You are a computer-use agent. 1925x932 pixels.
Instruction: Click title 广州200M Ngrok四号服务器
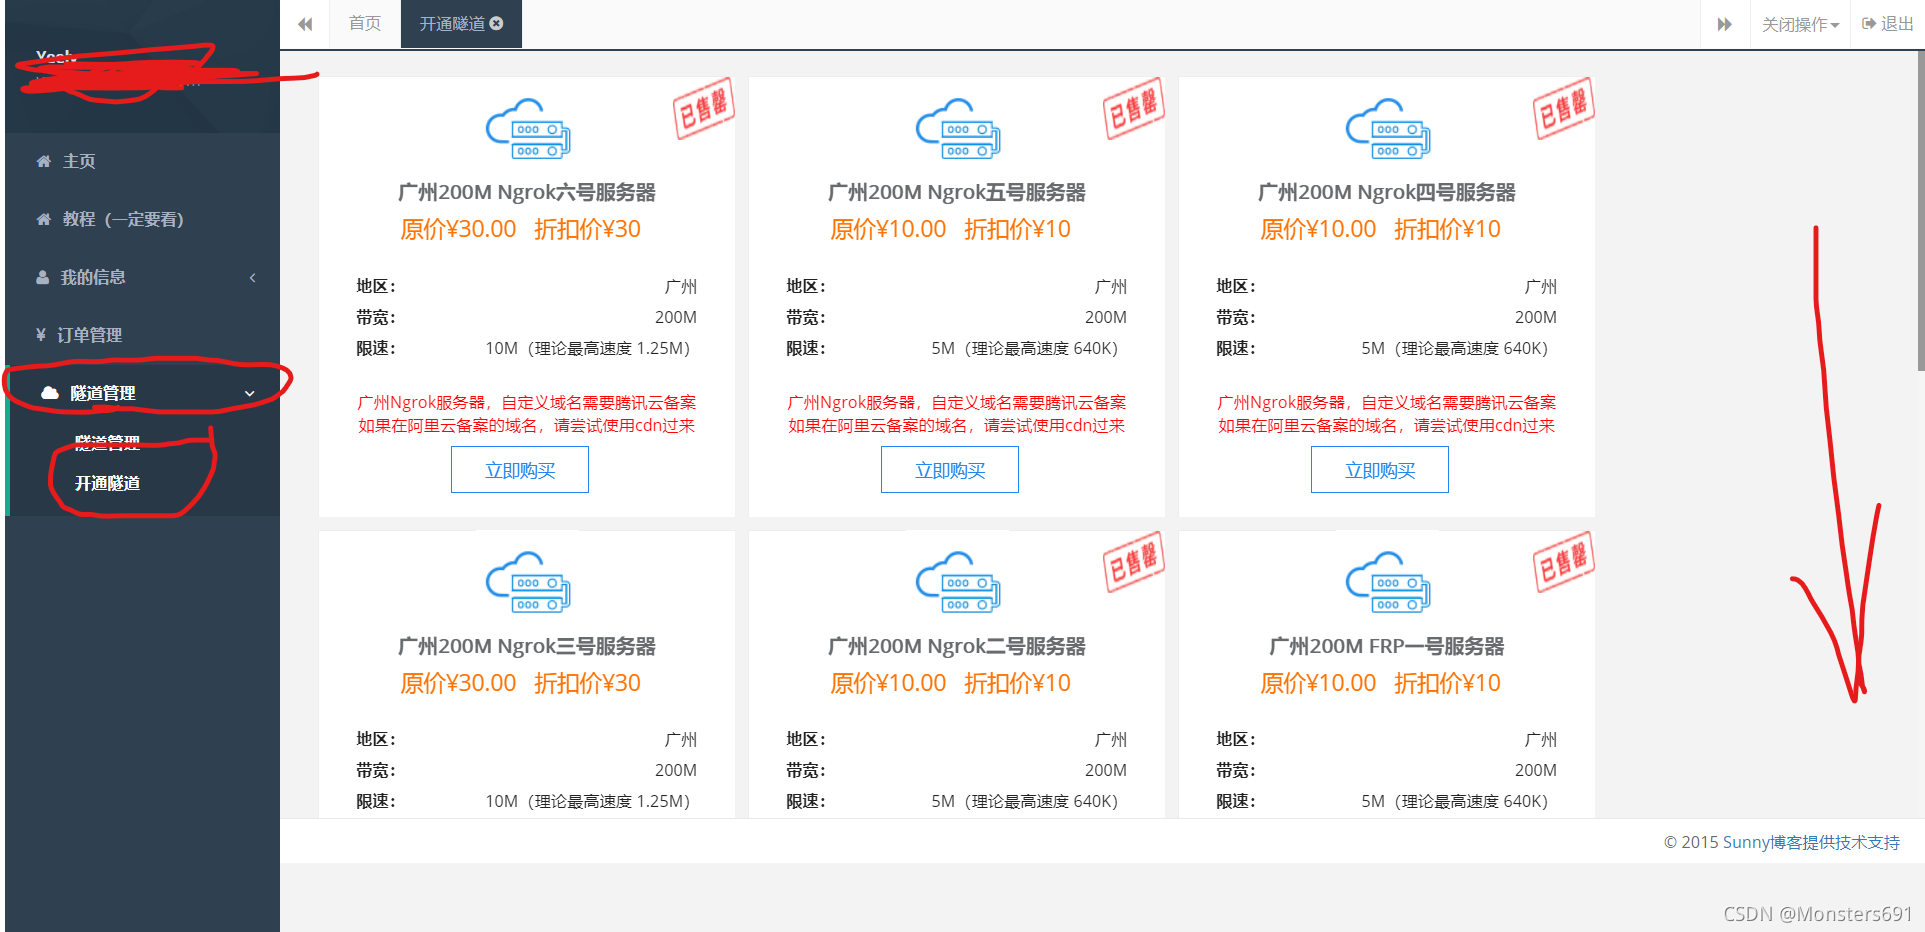pyautogui.click(x=1387, y=192)
